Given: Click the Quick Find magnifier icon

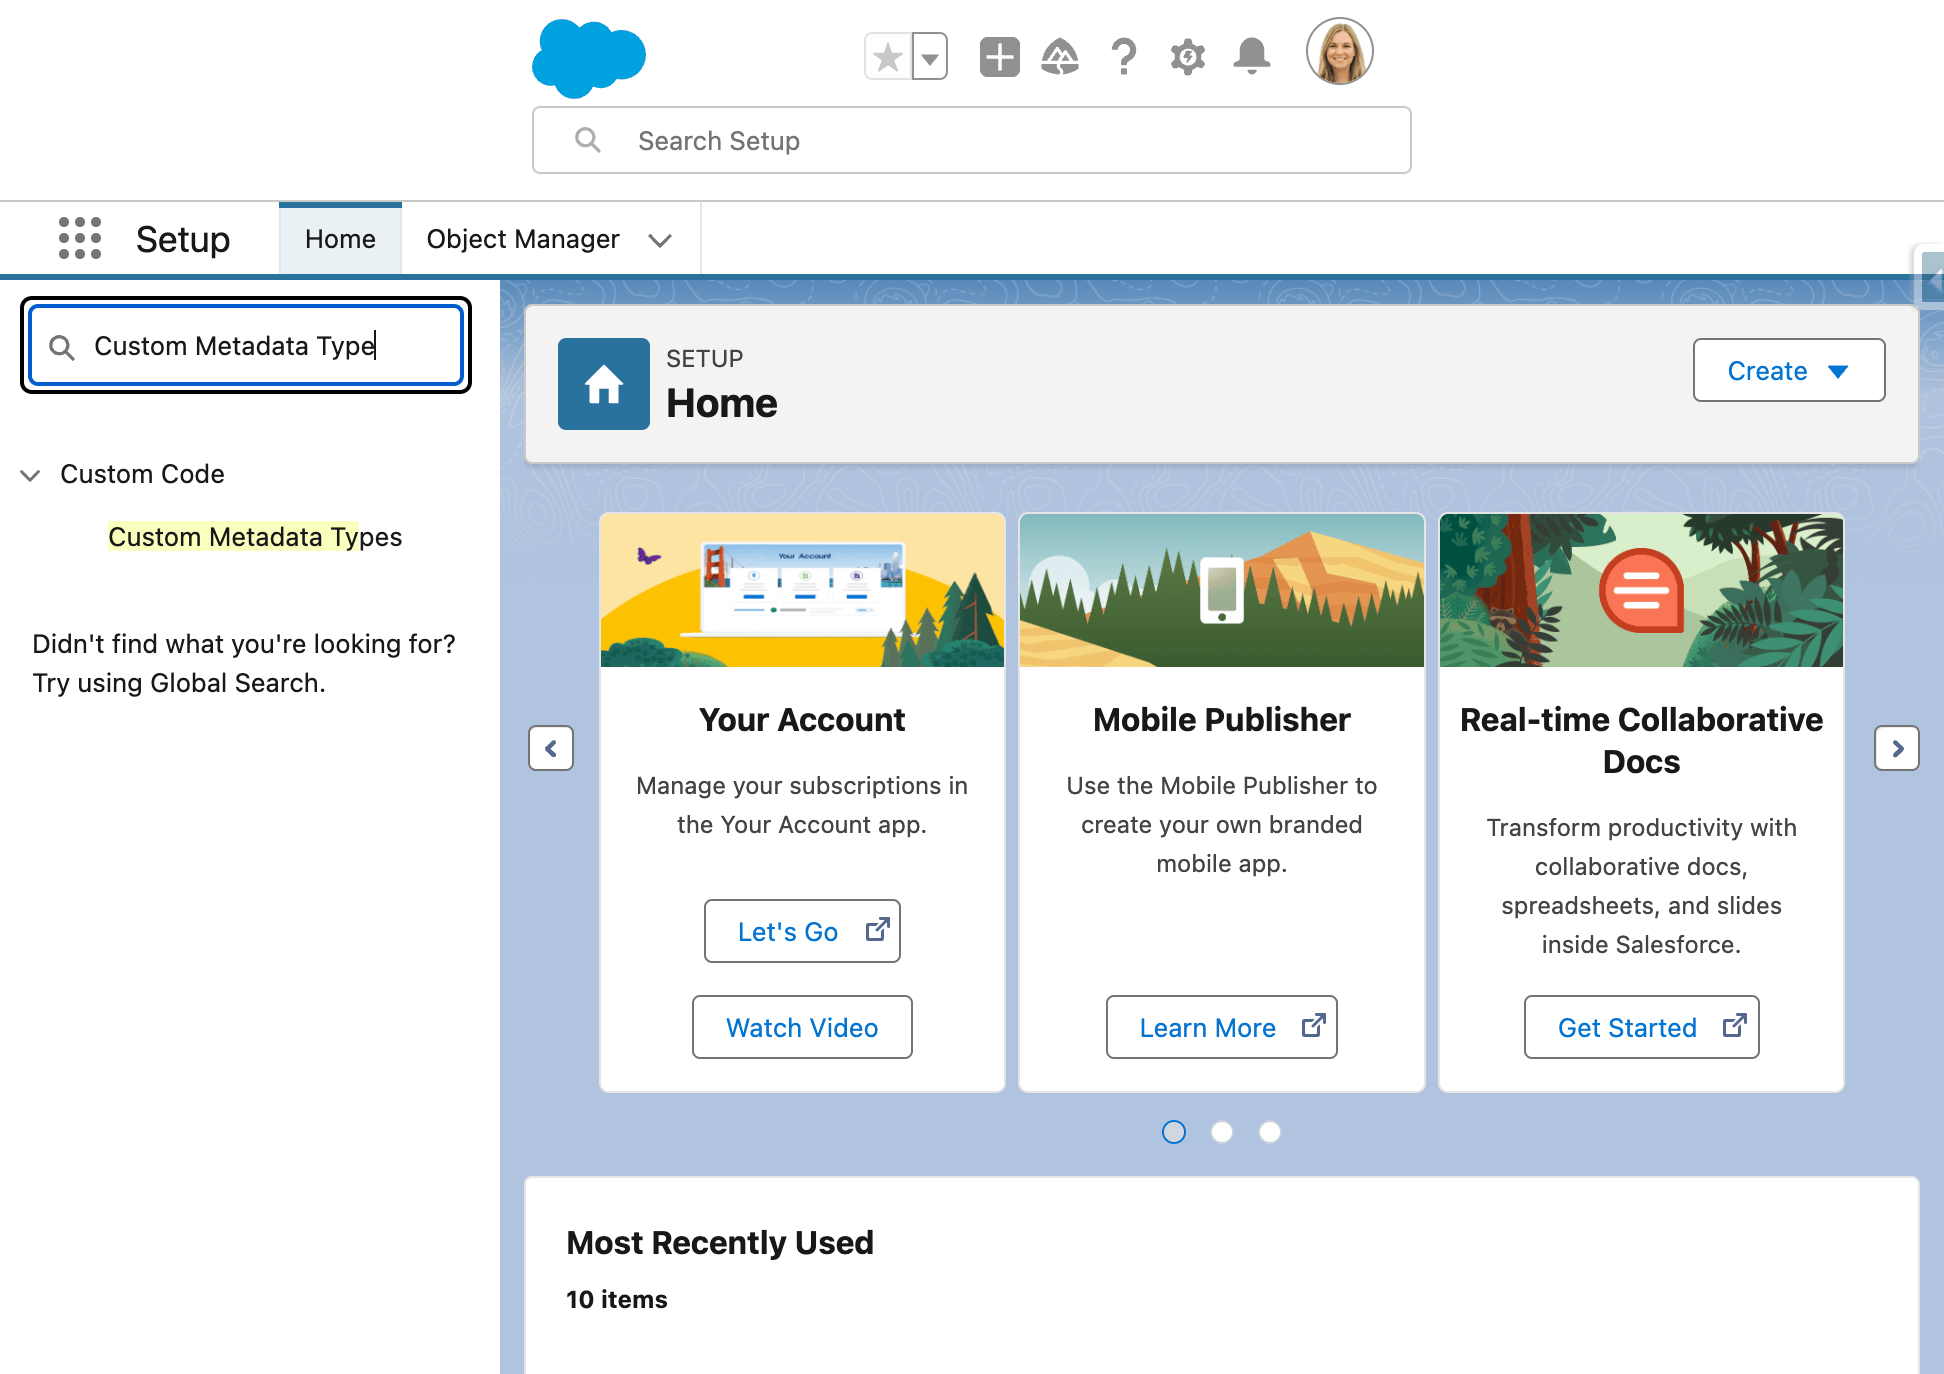Looking at the screenshot, I should pyautogui.click(x=62, y=347).
